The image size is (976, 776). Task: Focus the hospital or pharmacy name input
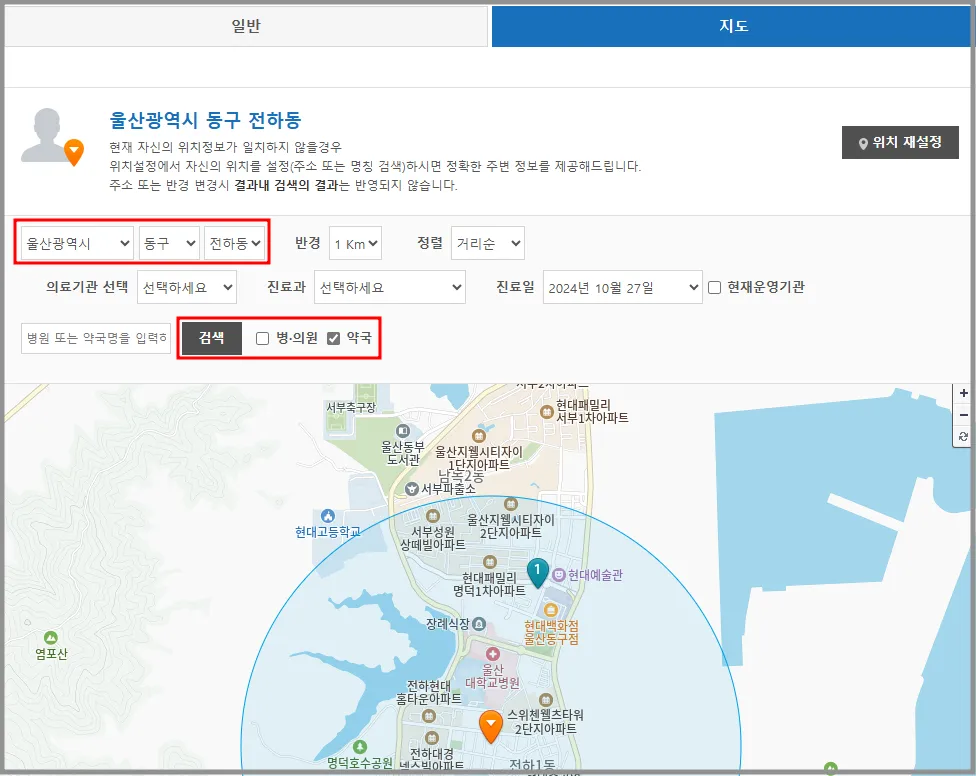[x=96, y=338]
